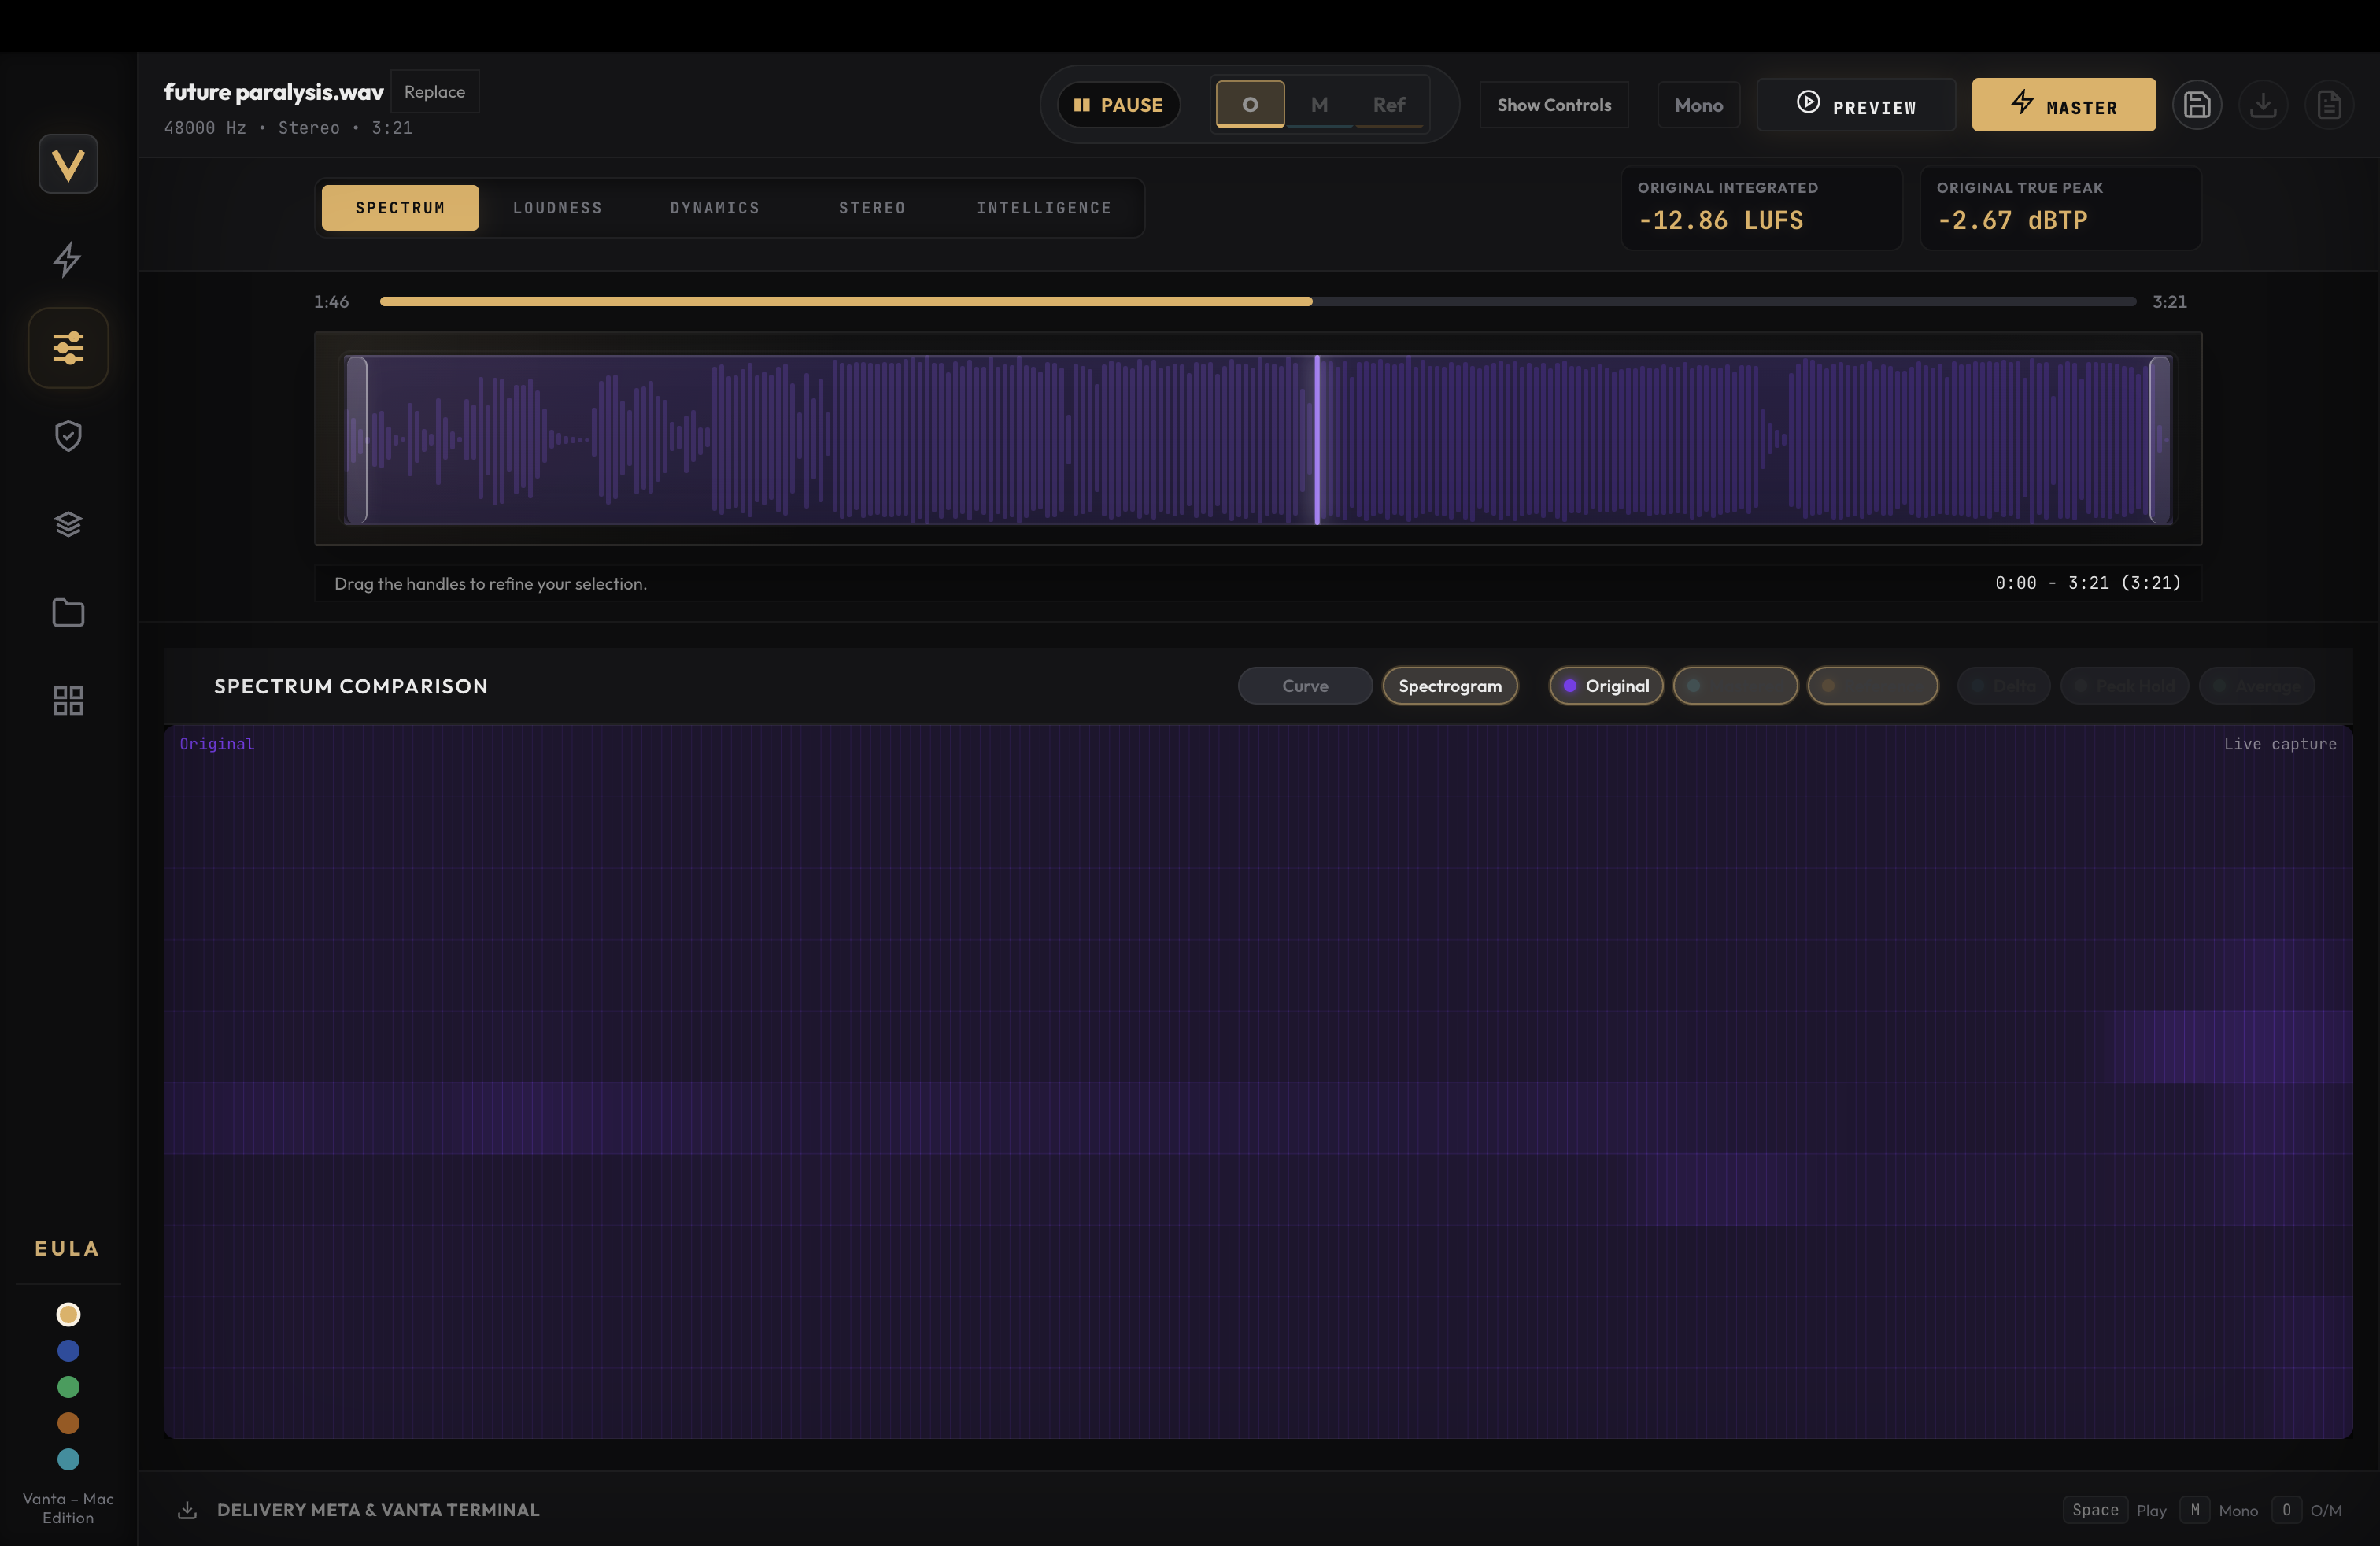
Task: Click the download icon in the top toolbar
Action: (2264, 104)
